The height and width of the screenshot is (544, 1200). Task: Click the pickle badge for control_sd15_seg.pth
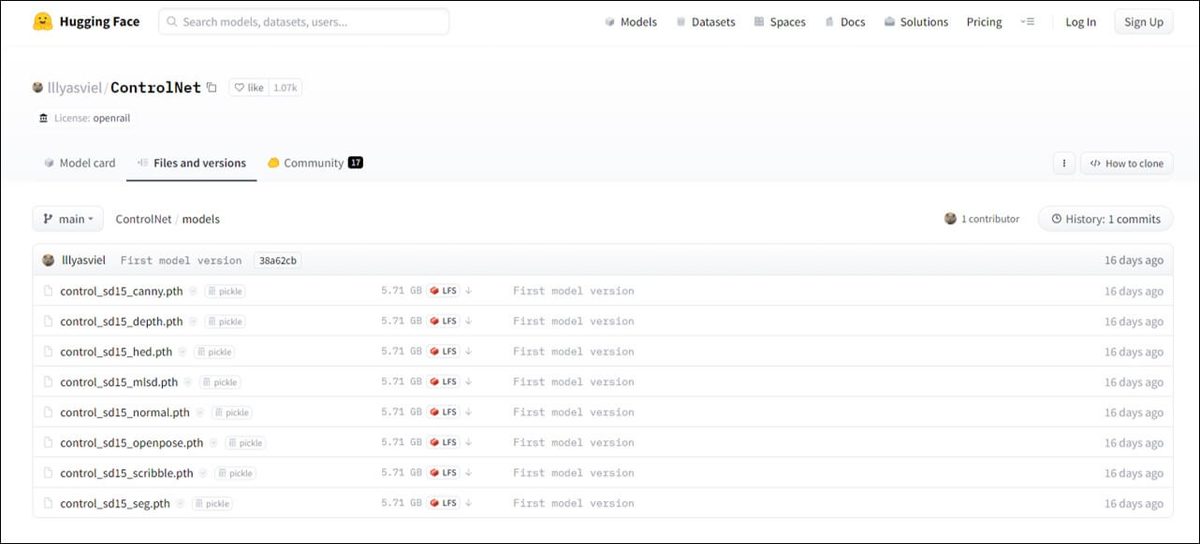click(212, 503)
